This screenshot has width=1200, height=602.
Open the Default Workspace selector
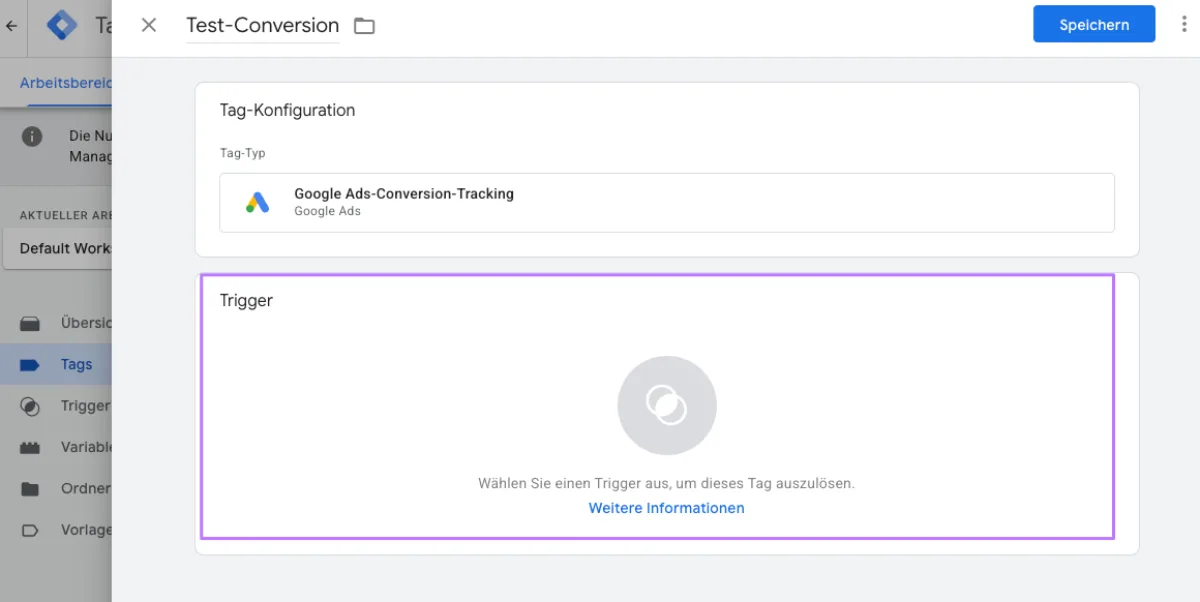pos(58,248)
